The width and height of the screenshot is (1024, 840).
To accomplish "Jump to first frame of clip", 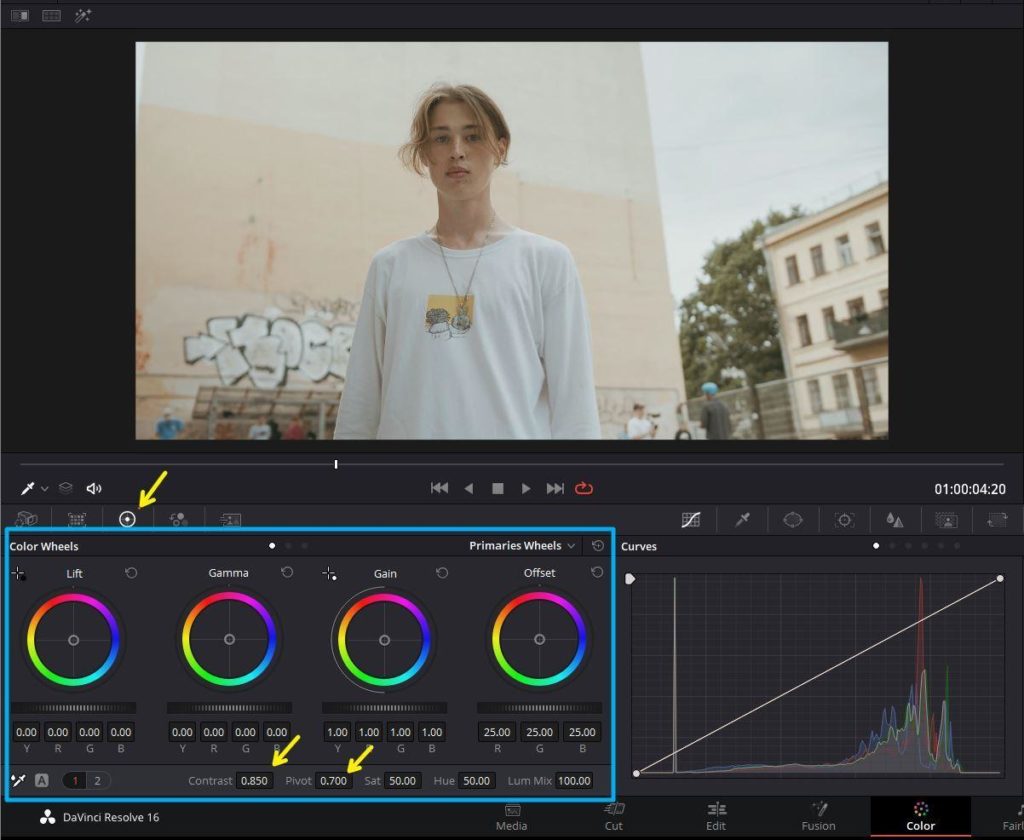I will click(x=440, y=488).
